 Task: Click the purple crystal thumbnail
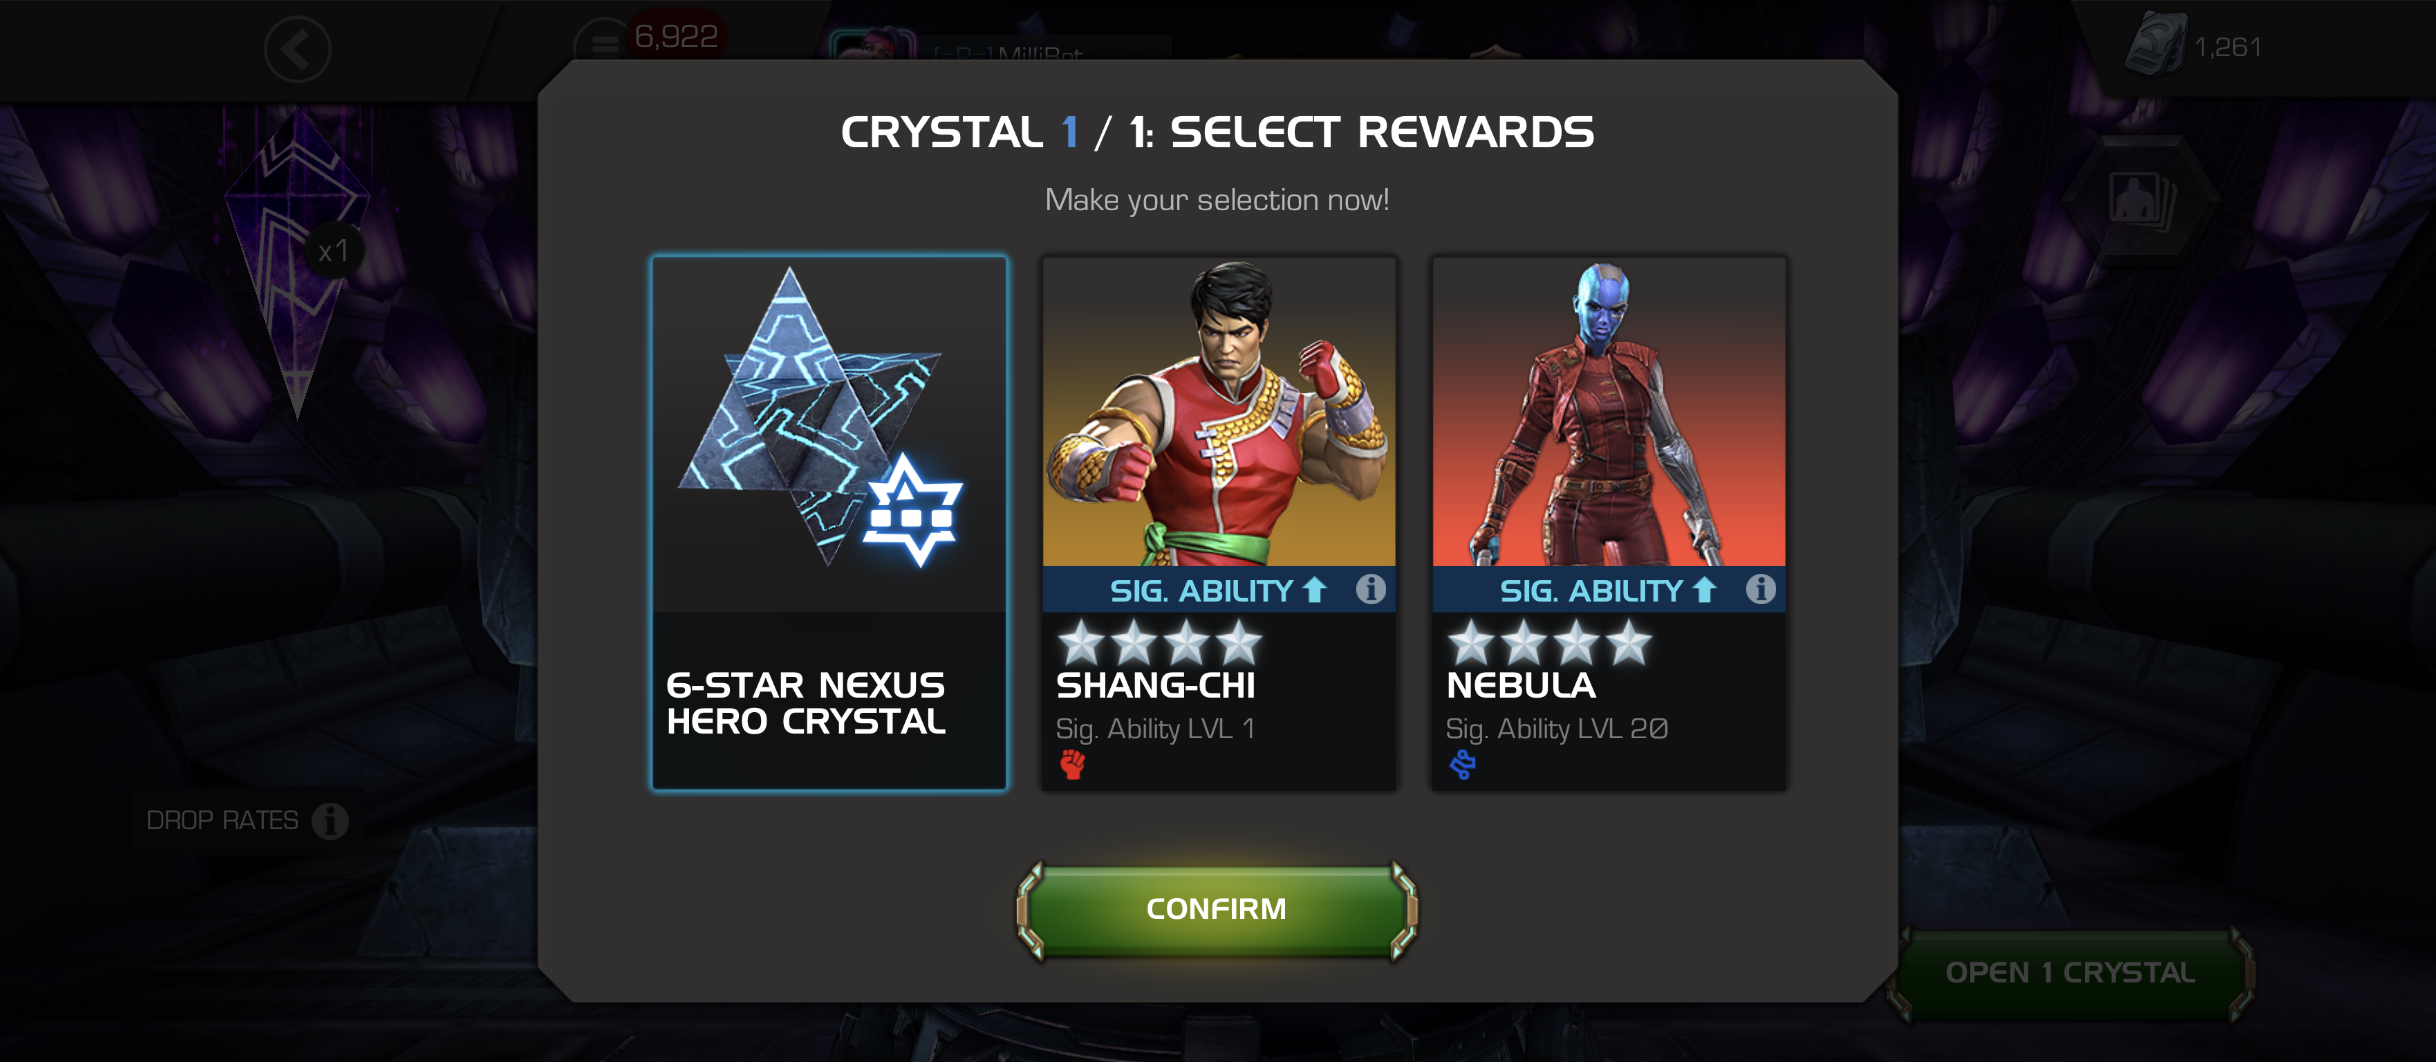coord(297,263)
